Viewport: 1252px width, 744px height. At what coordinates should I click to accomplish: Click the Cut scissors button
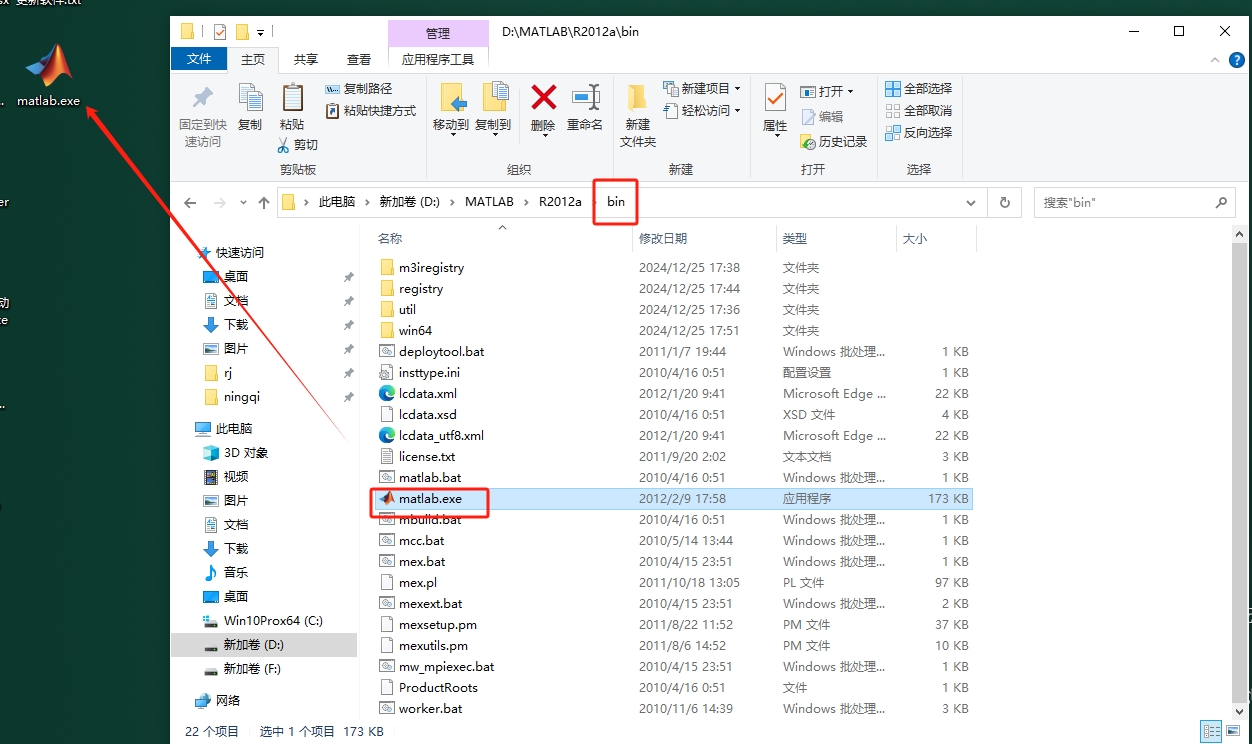click(x=298, y=145)
